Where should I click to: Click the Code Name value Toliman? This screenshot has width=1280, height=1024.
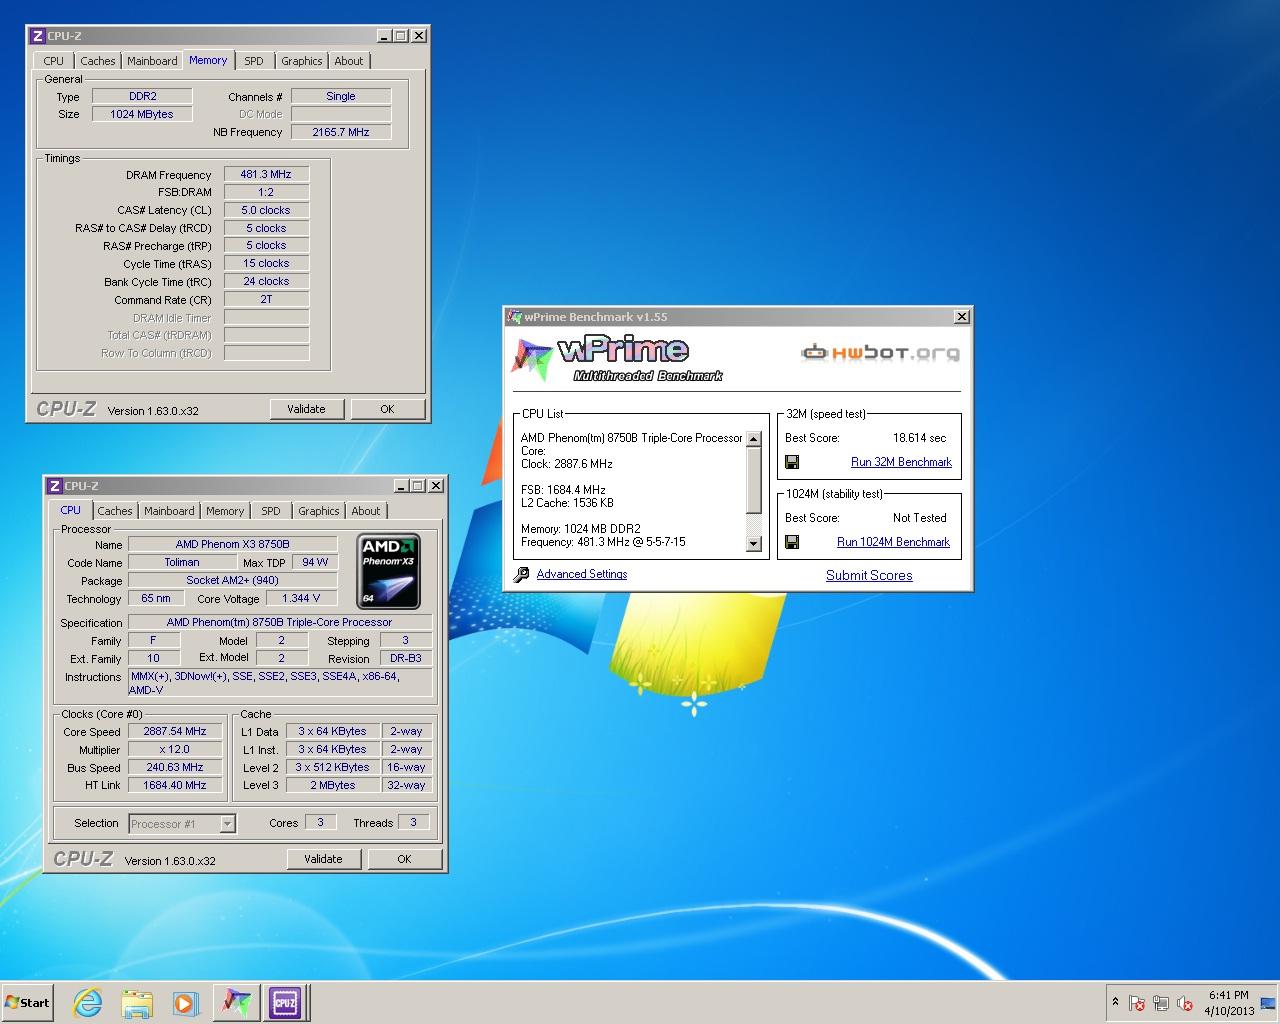[182, 562]
